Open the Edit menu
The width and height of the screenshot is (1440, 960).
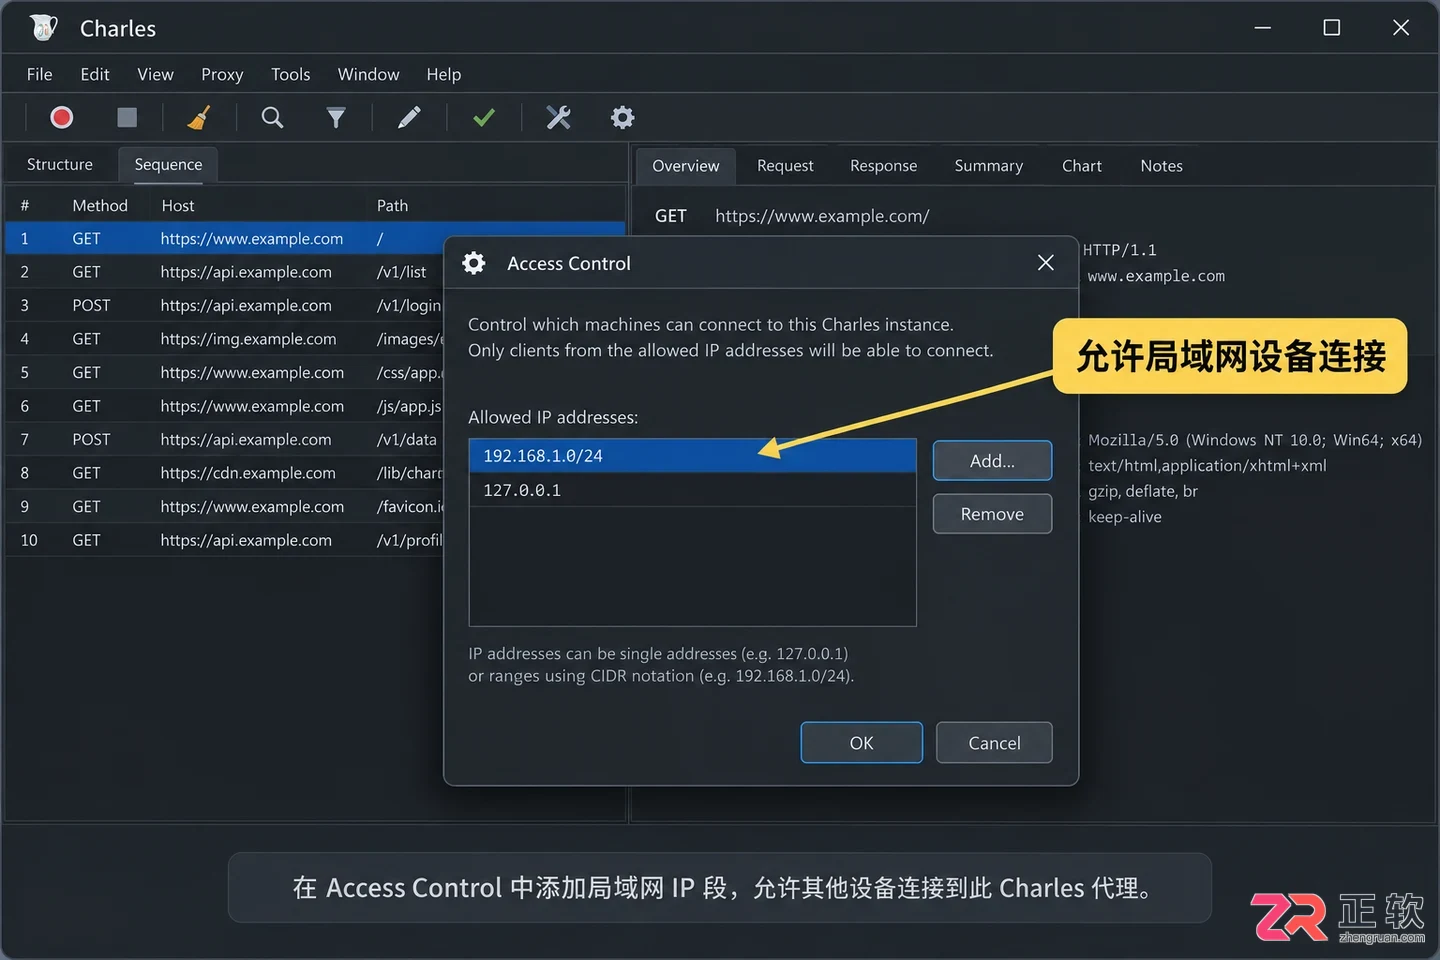95,74
